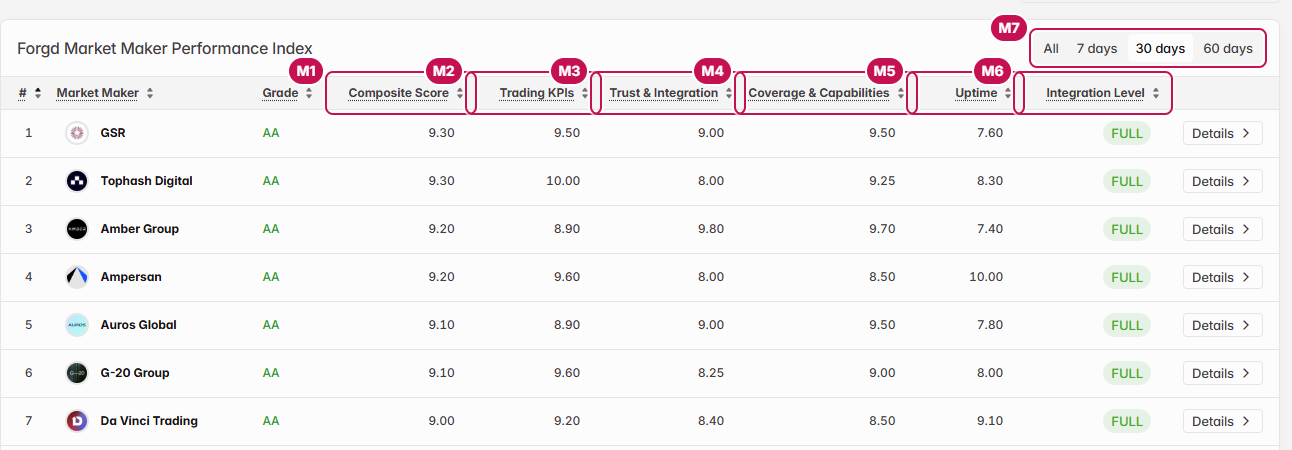Open Details for G-20 Group
Image resolution: width=1292 pixels, height=450 pixels.
tap(1222, 373)
